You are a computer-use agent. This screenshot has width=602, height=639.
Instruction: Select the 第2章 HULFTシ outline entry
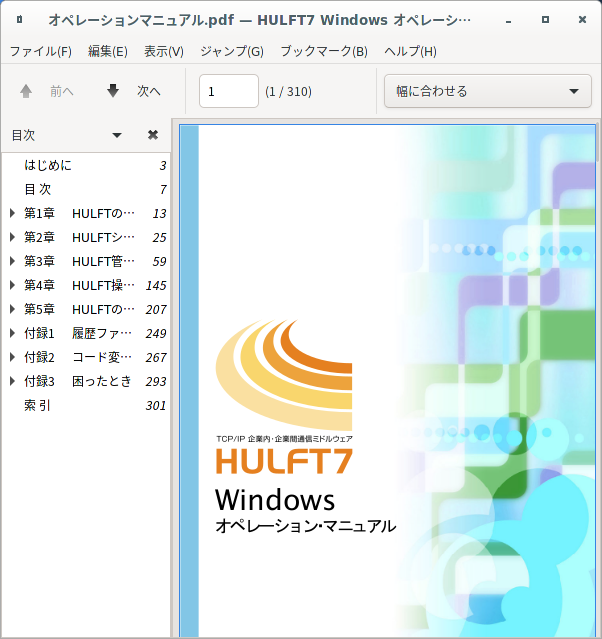pyautogui.click(x=86, y=237)
